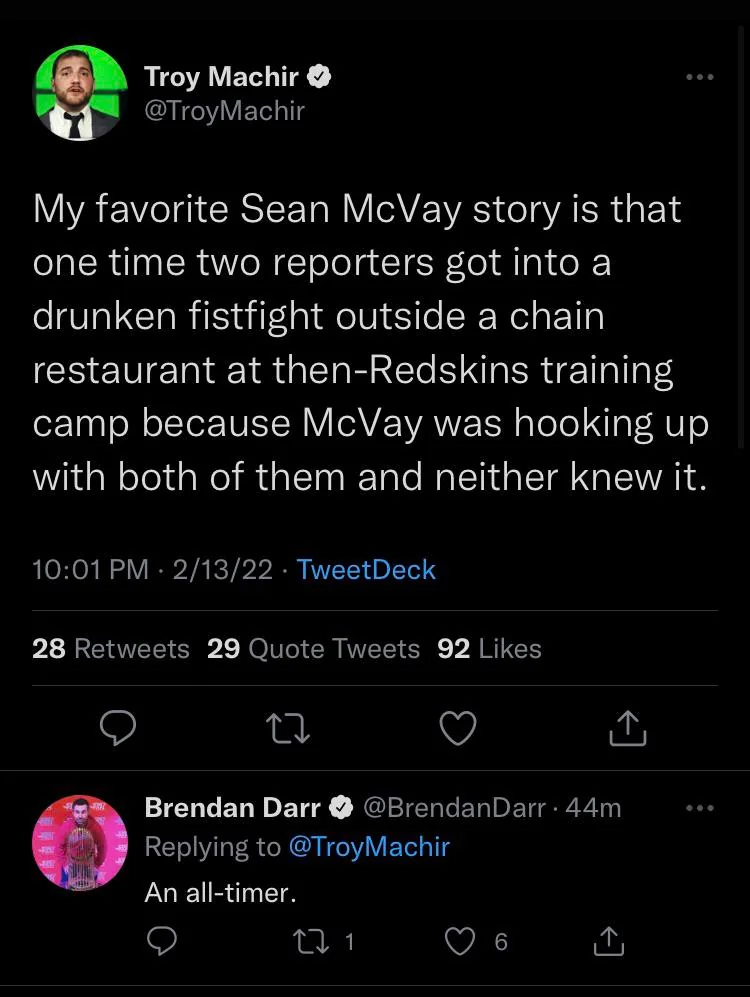750x997 pixels.
Task: Open Troy Machir's display name
Action: click(221, 76)
